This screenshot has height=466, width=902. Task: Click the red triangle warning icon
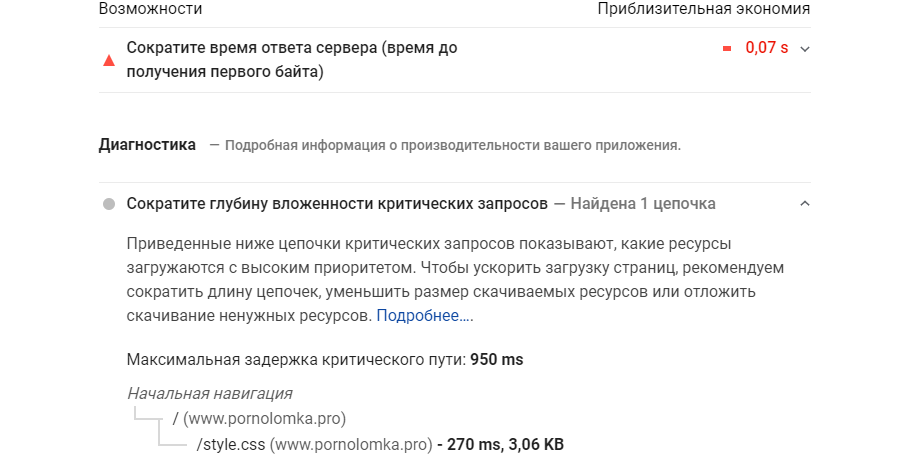pos(109,60)
